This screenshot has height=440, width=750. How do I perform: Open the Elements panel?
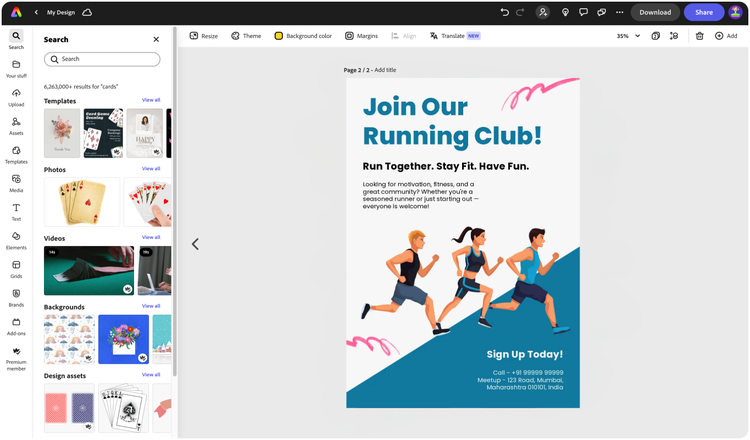click(x=16, y=241)
